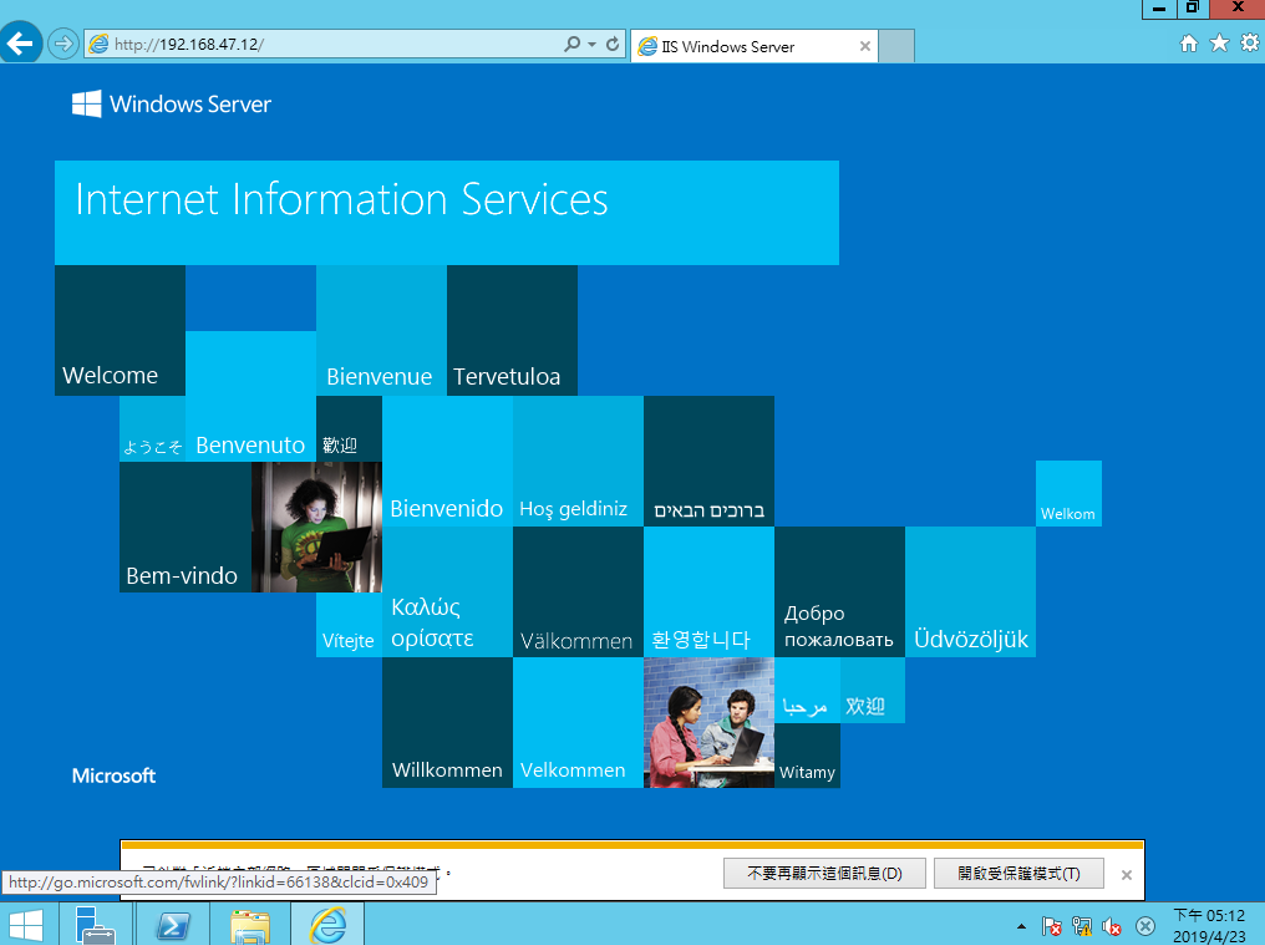Open the Windows Start button
Screen dimensions: 1265x945
[x=26, y=924]
